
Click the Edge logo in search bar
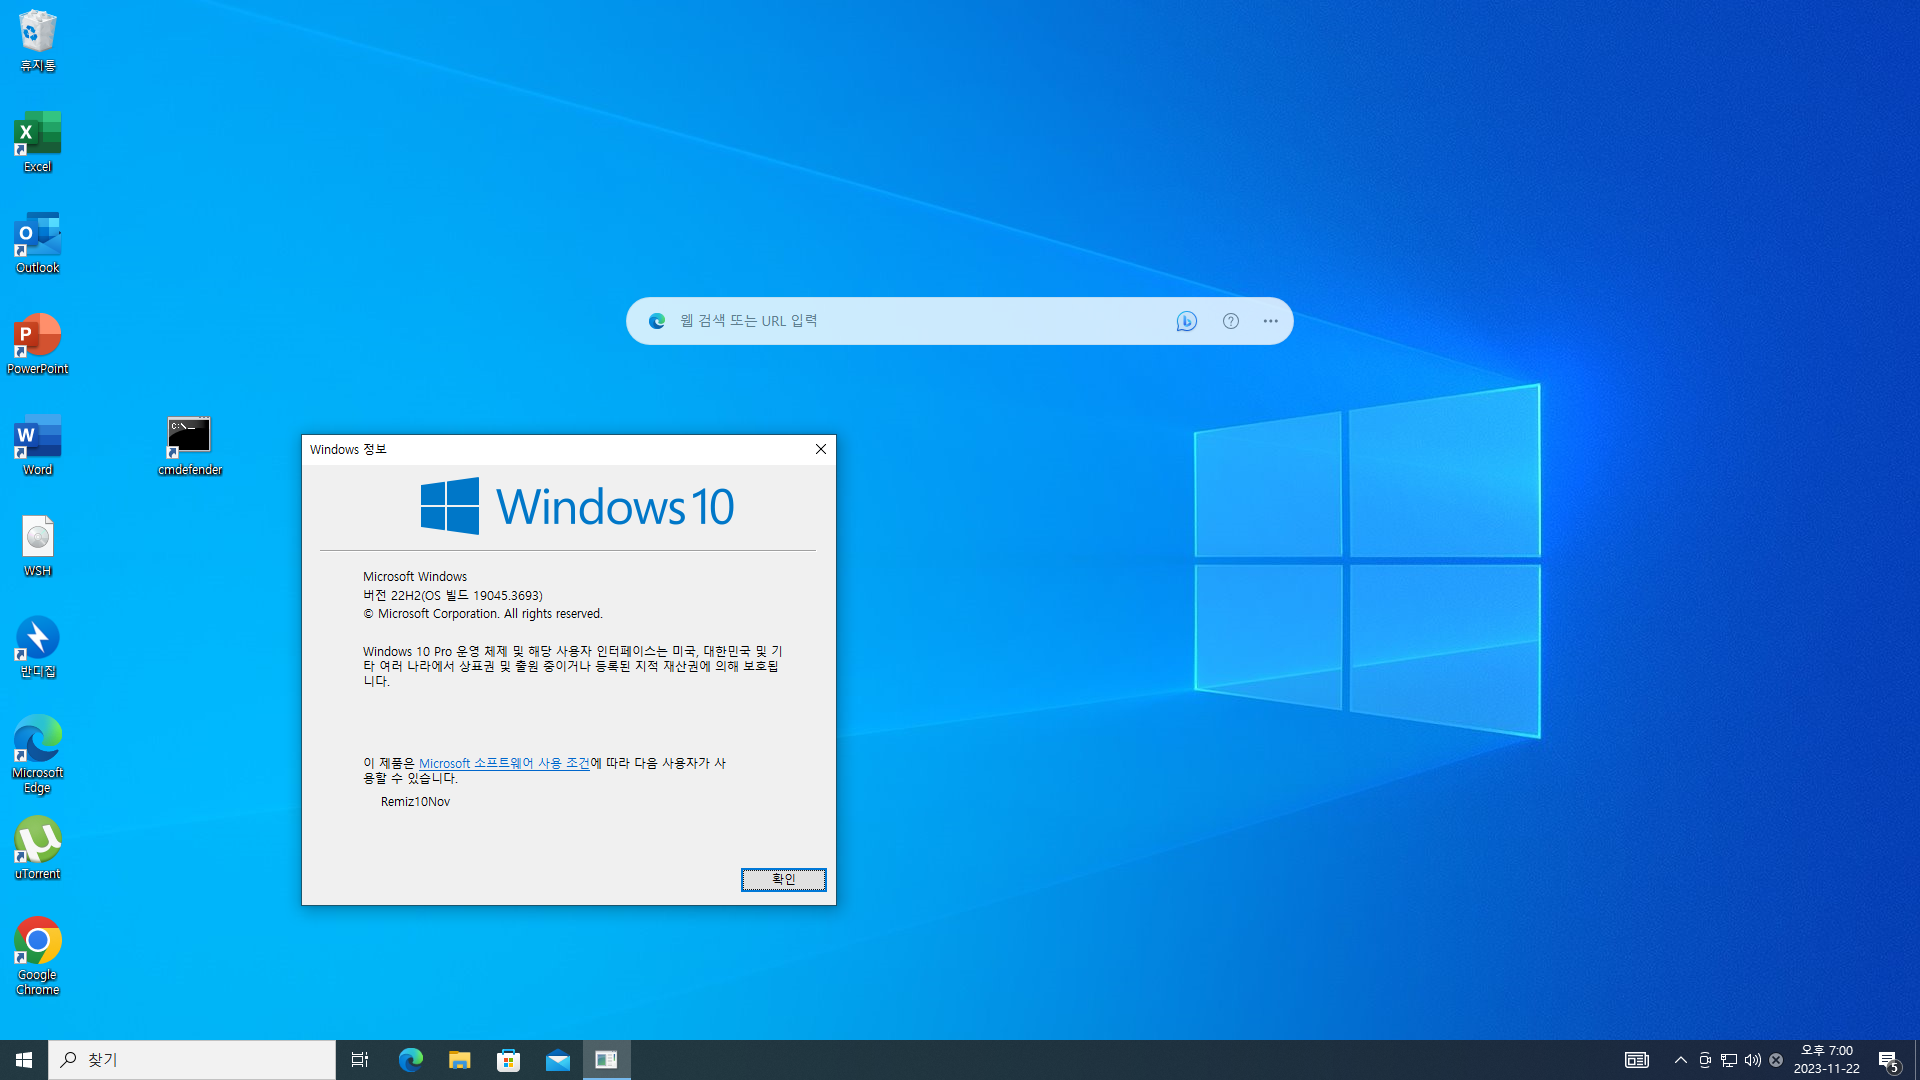[x=657, y=321]
